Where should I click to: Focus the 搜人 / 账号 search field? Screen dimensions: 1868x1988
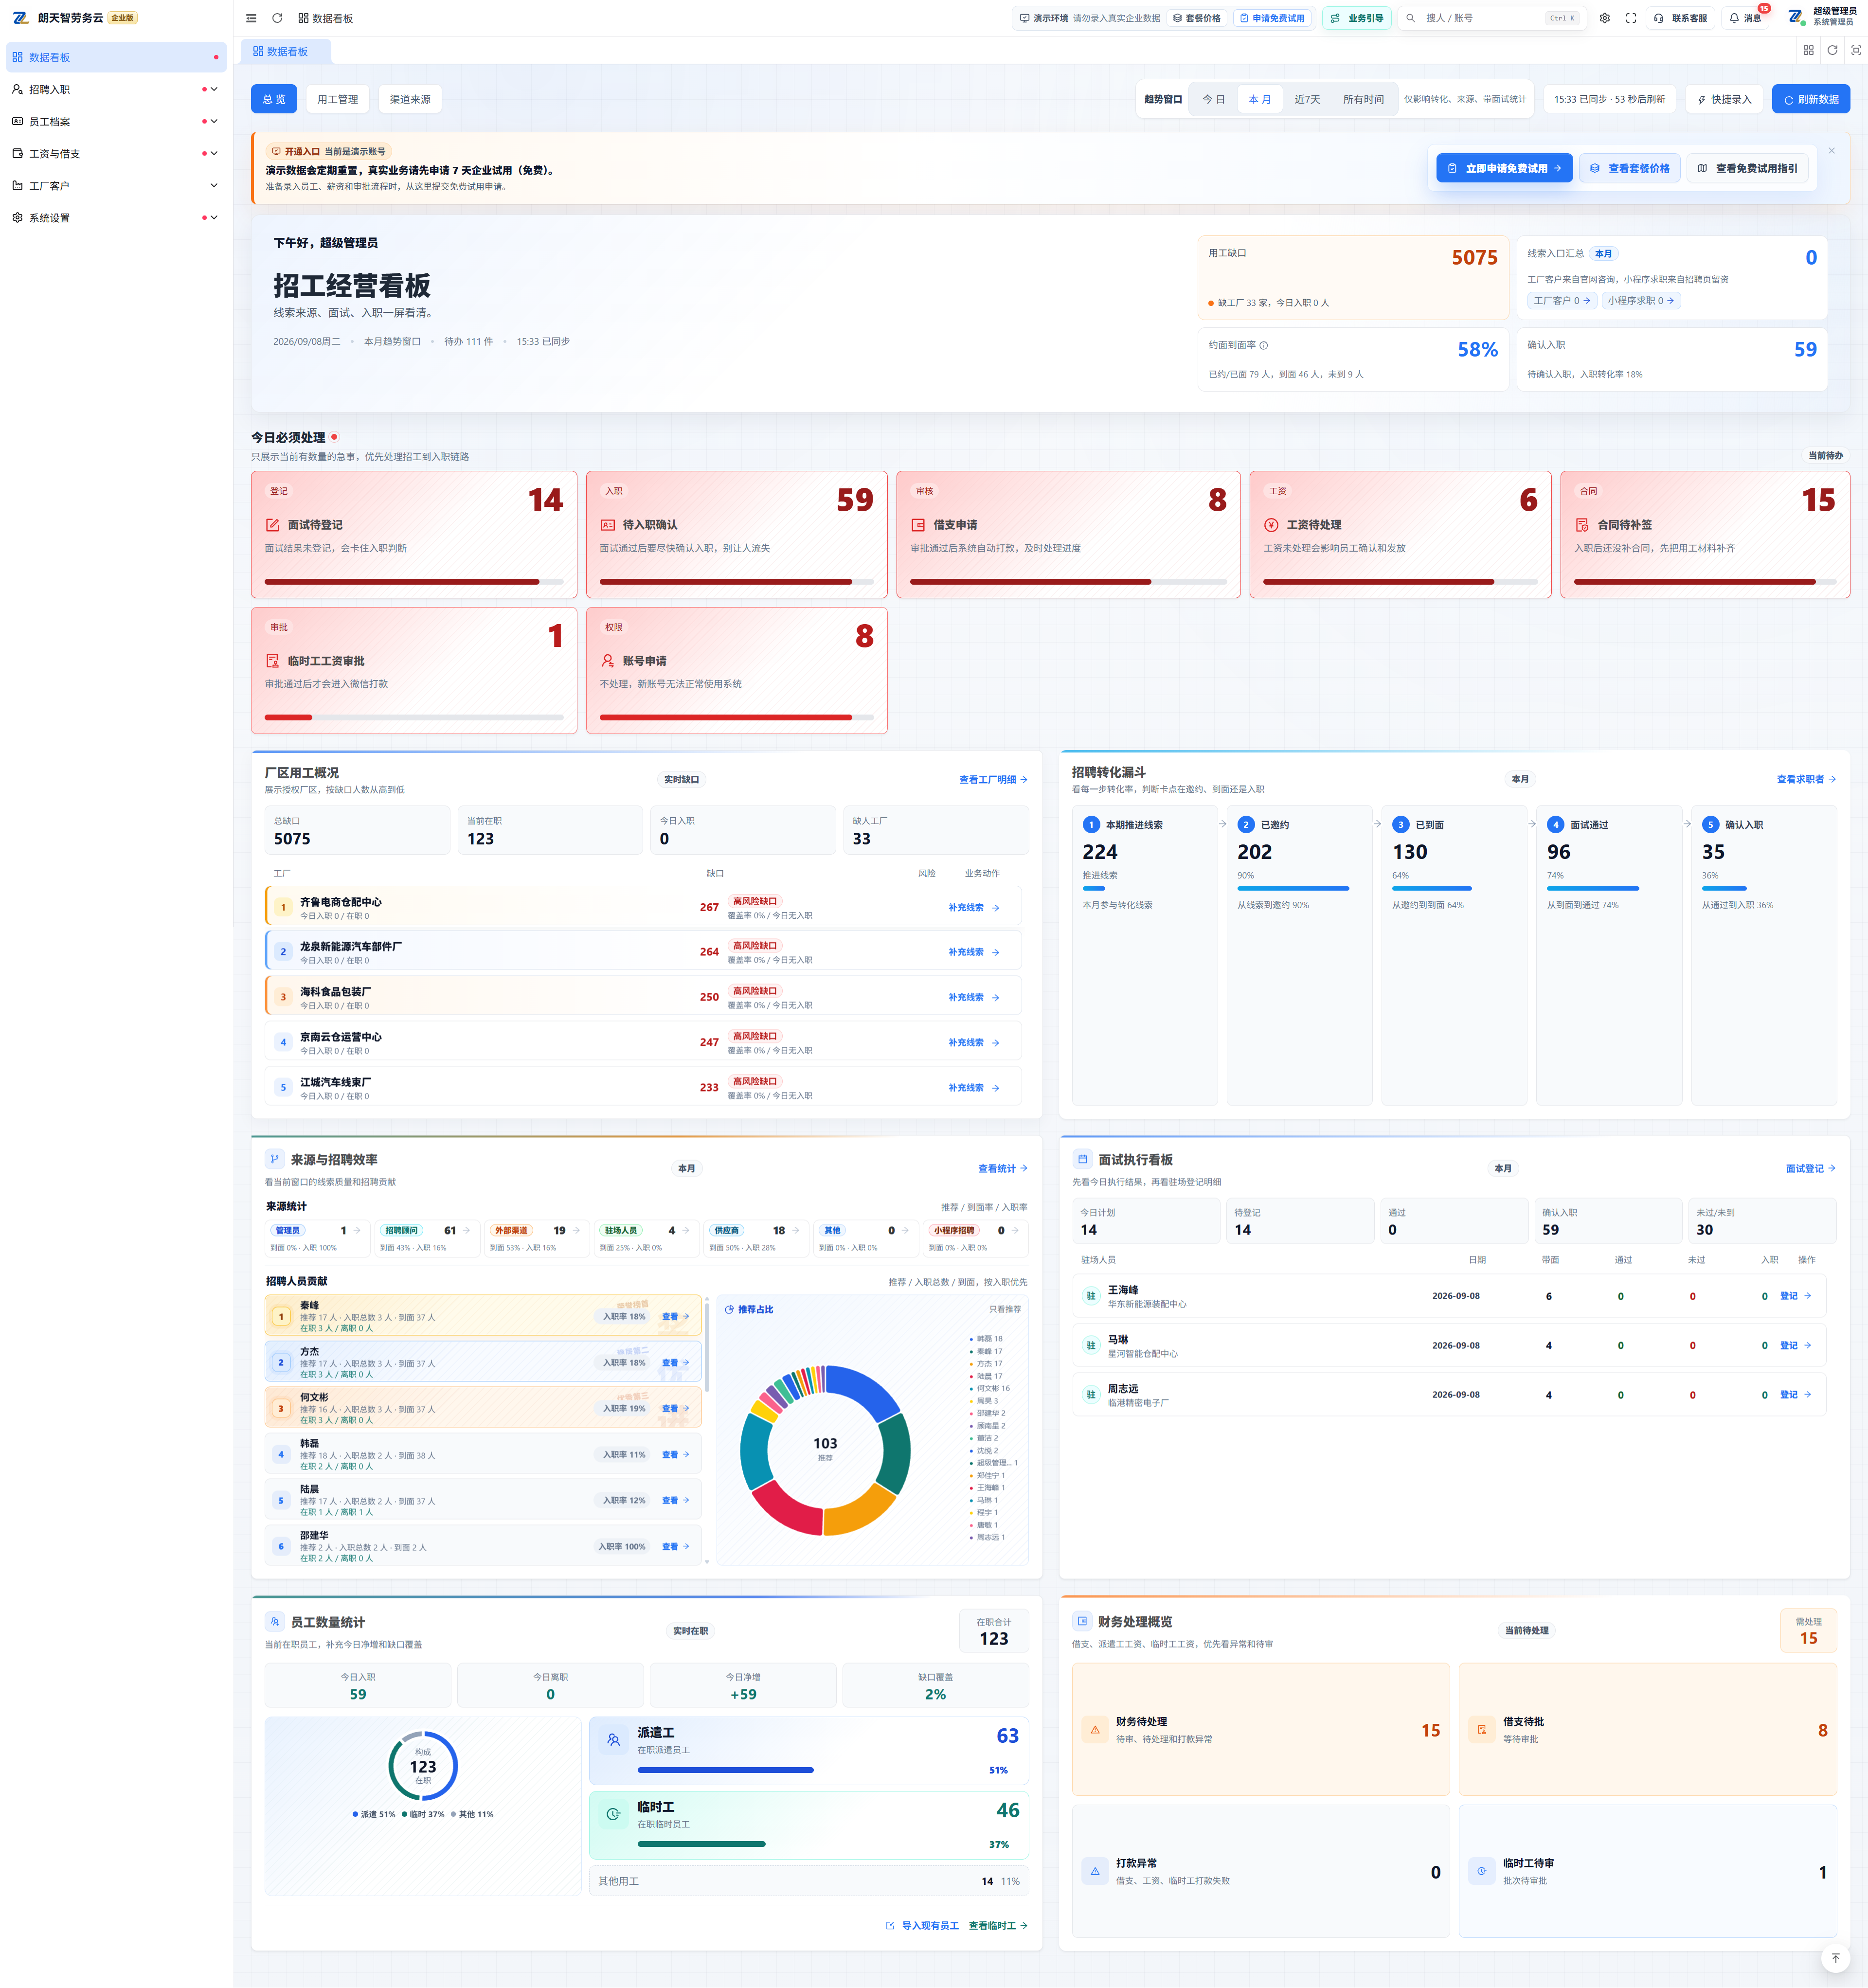point(1492,18)
